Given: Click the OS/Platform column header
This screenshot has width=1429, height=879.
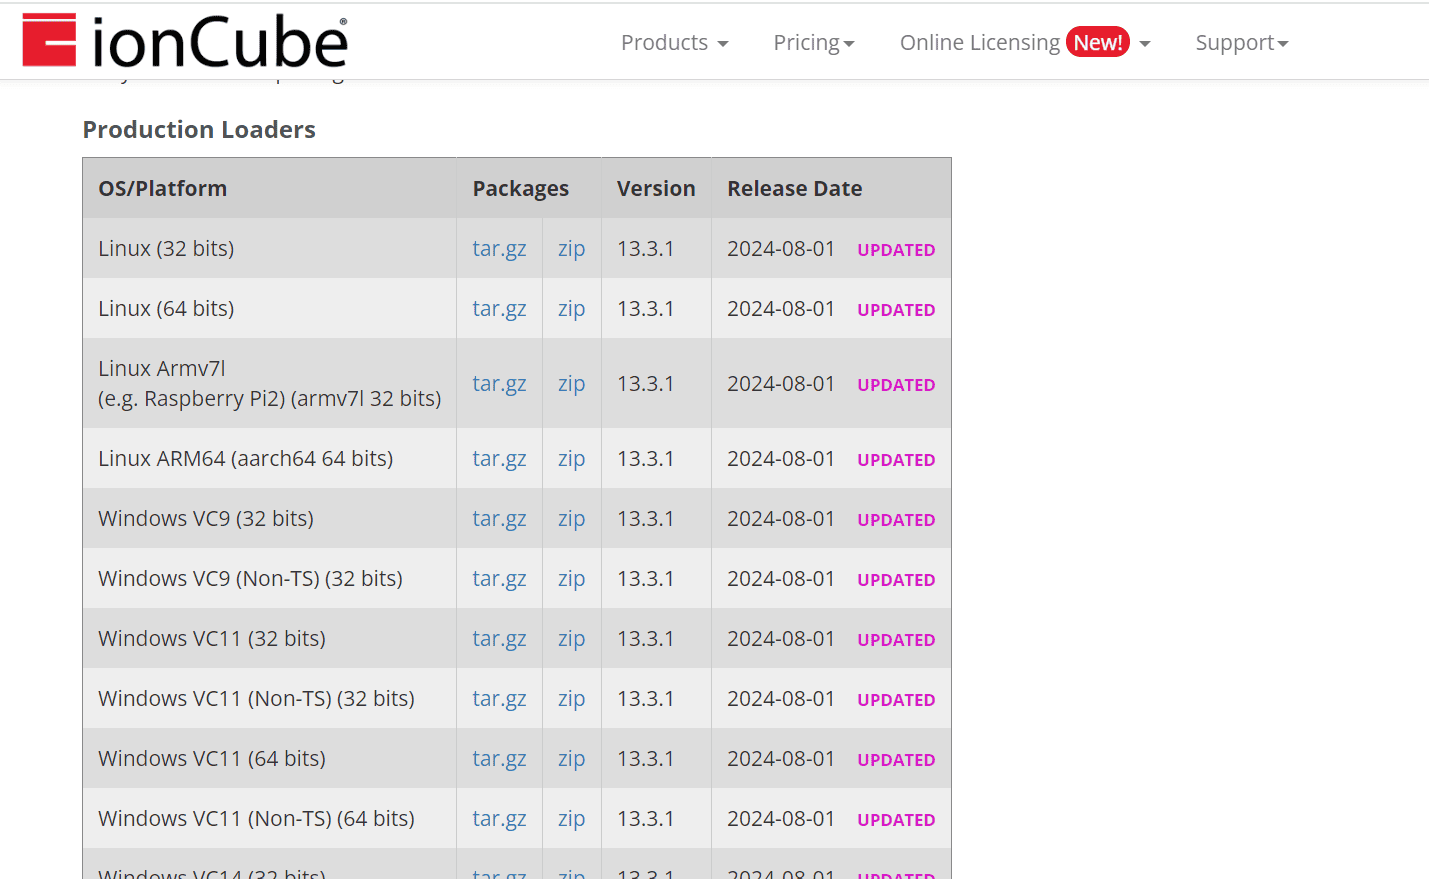Looking at the screenshot, I should tap(162, 188).
